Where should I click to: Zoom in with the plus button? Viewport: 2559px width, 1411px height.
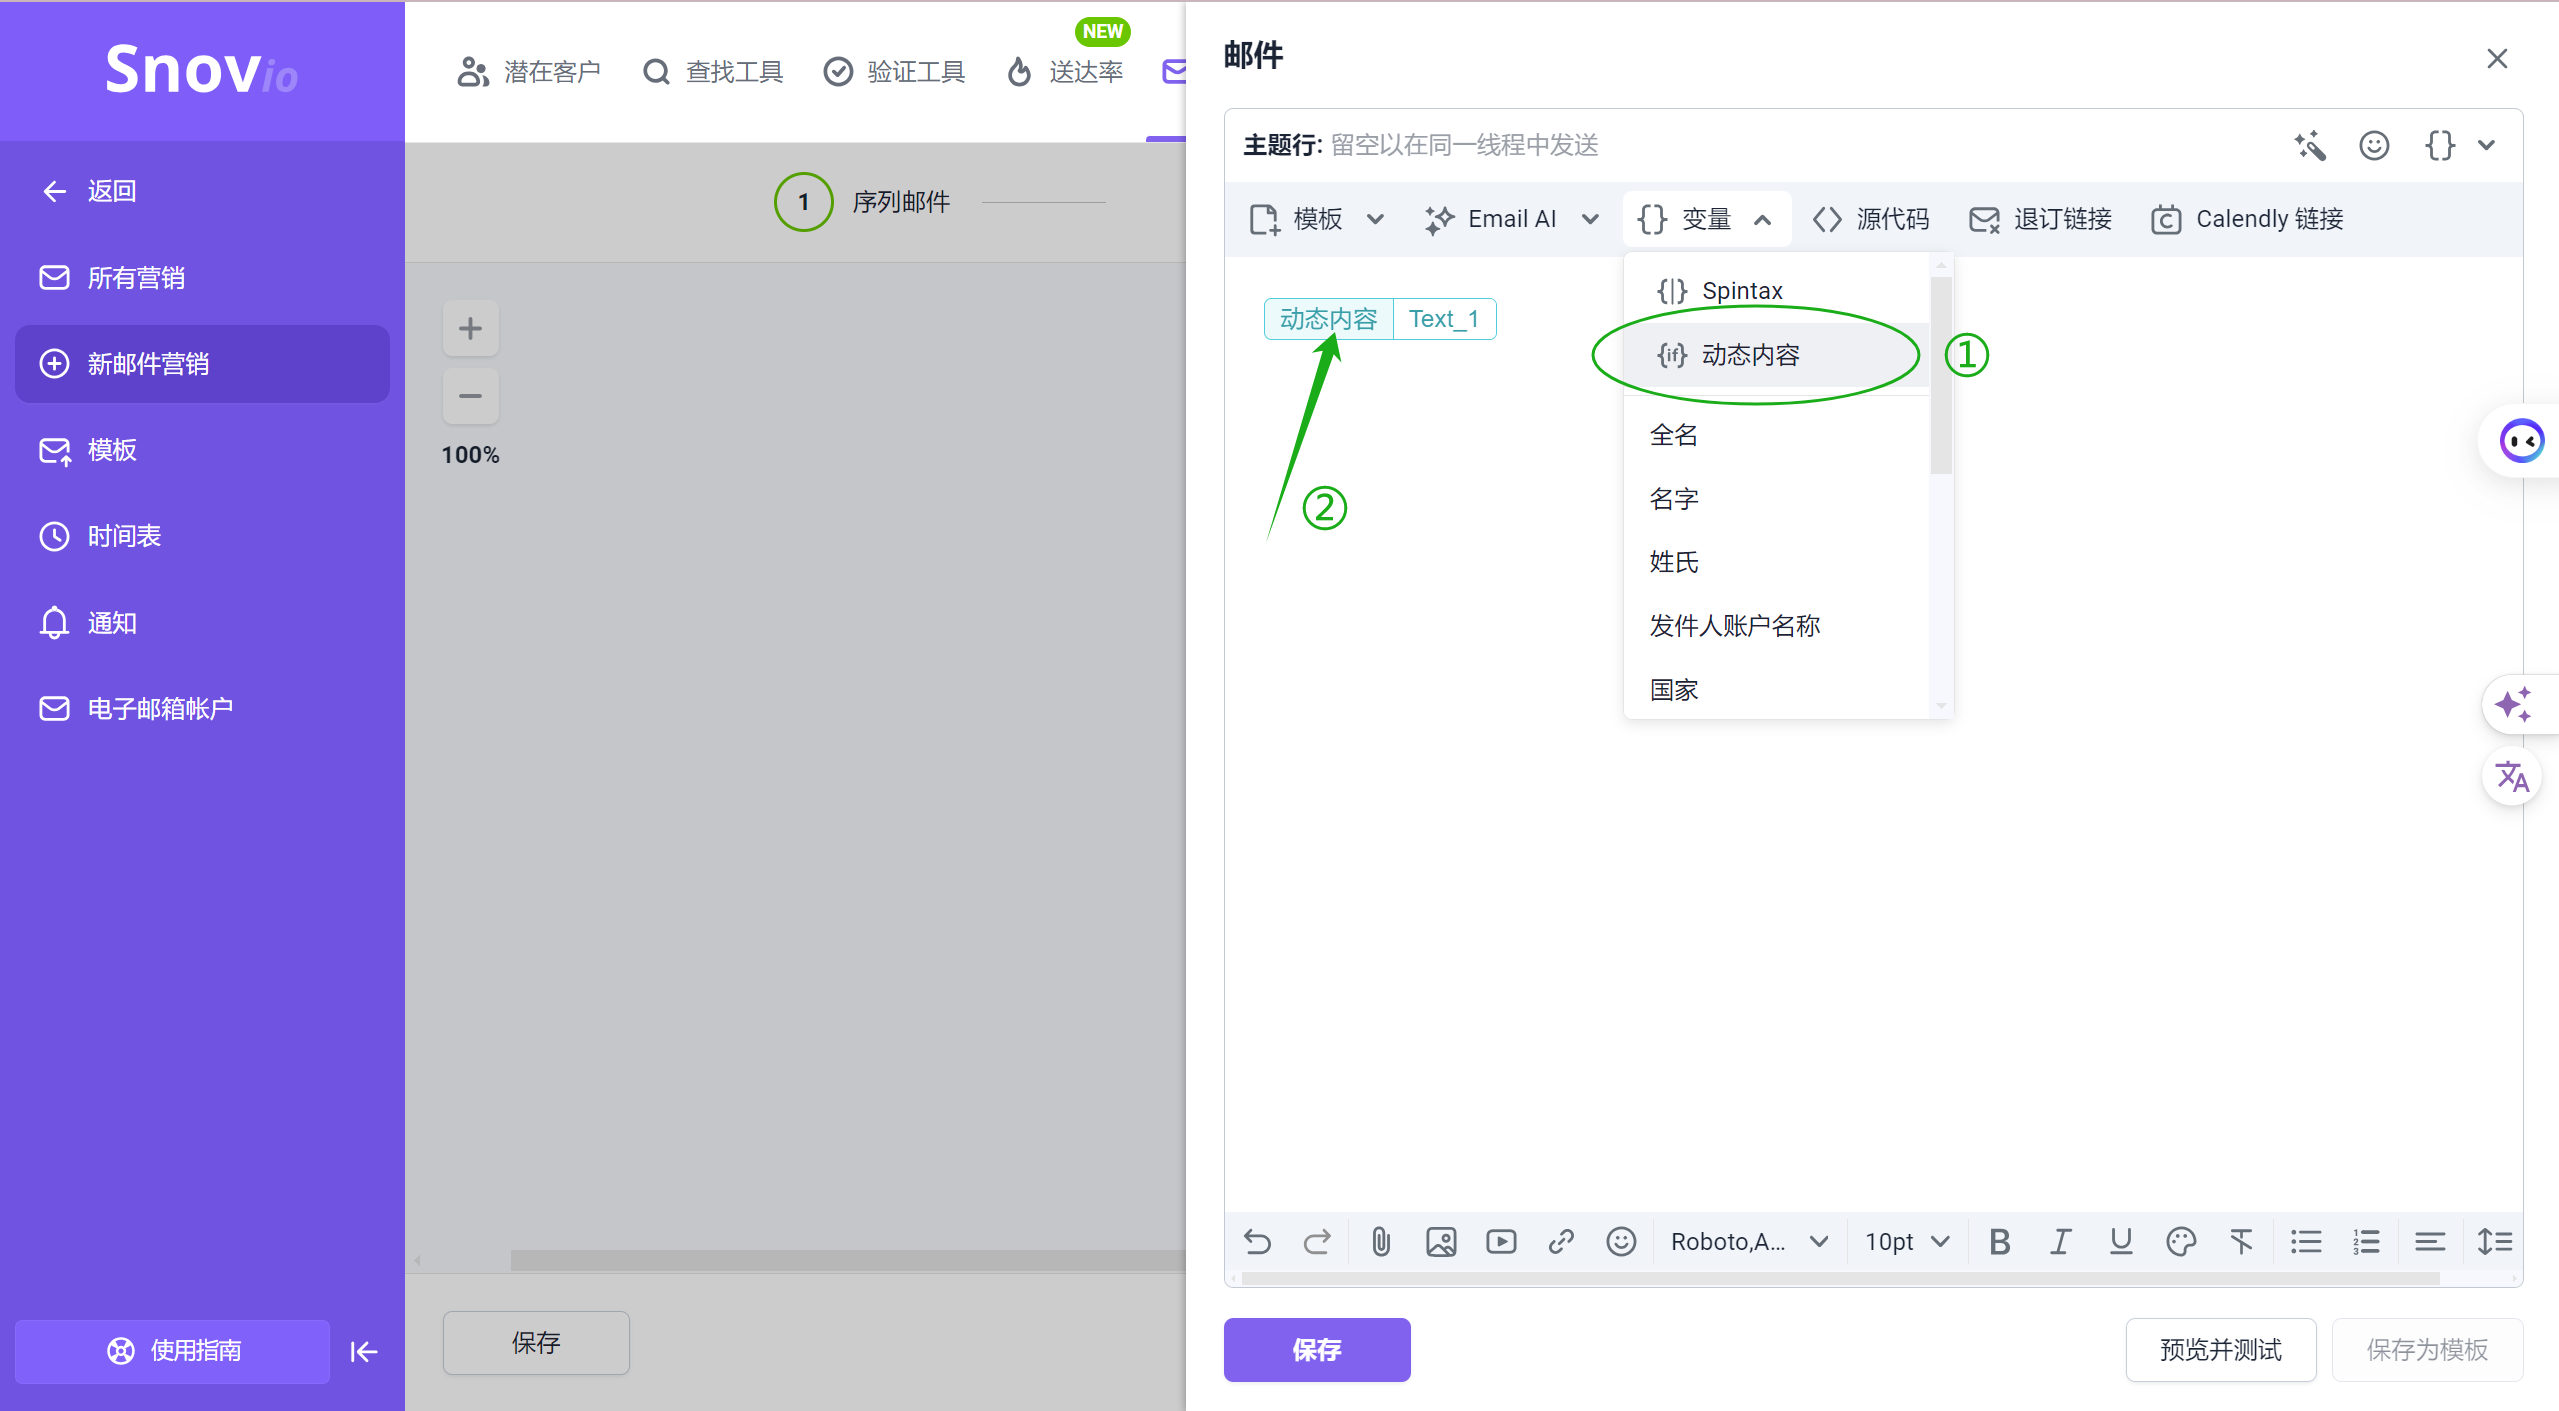(x=470, y=328)
